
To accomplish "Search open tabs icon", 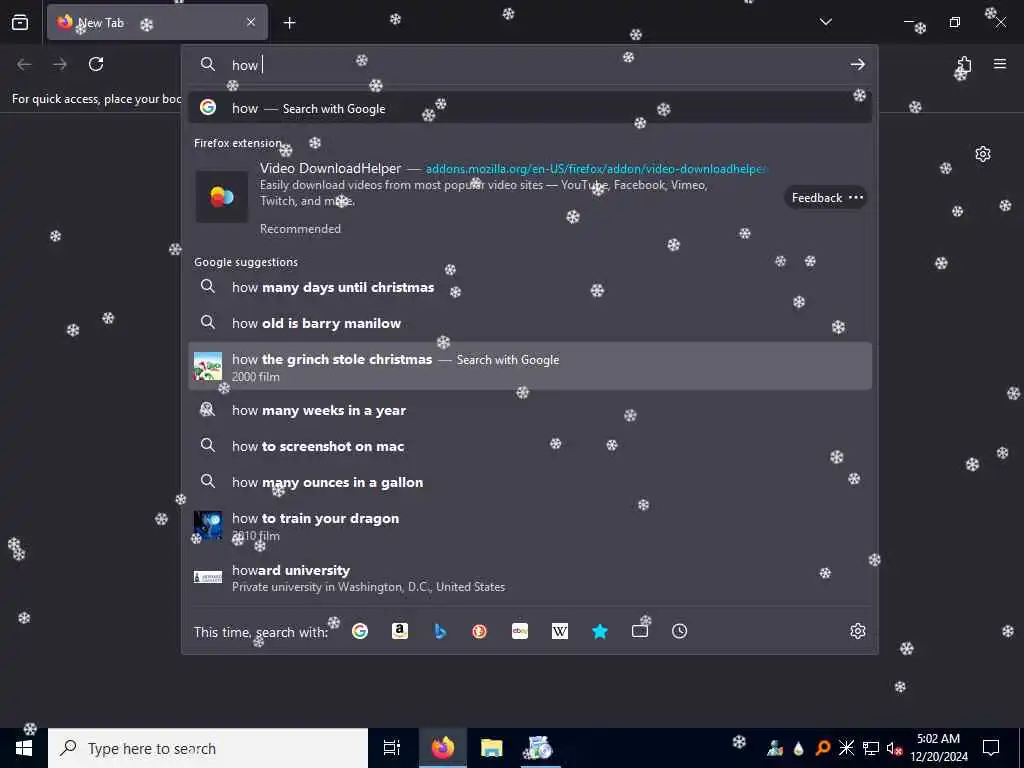I will coord(640,631).
